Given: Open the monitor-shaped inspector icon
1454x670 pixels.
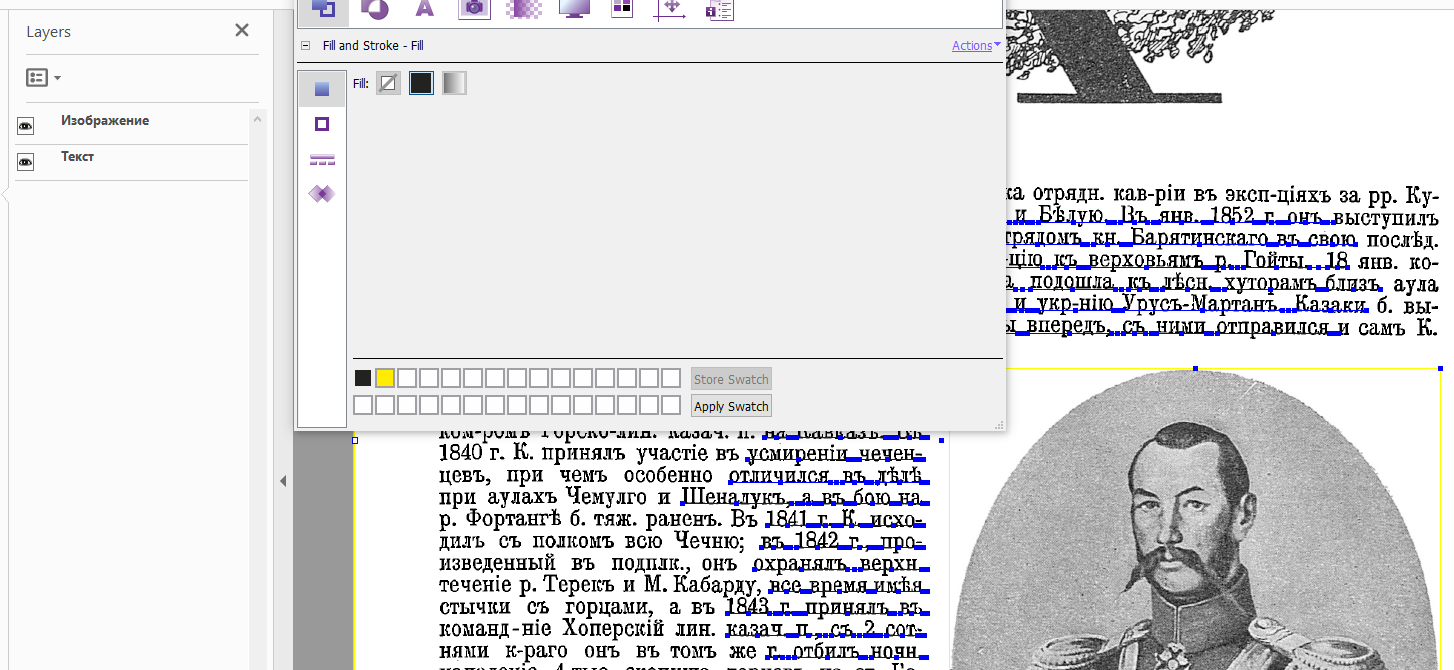Looking at the screenshot, I should coord(574,9).
